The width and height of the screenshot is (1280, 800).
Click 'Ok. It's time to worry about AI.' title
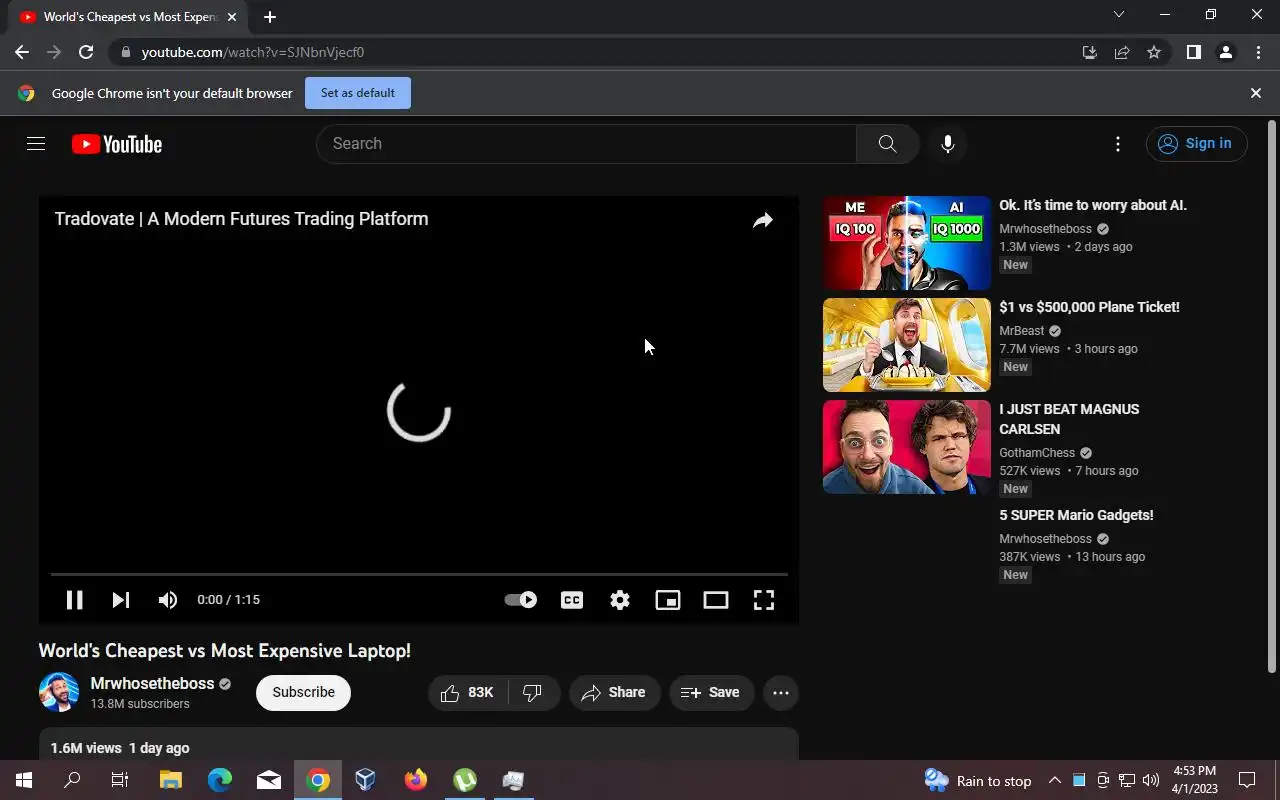coord(1093,205)
